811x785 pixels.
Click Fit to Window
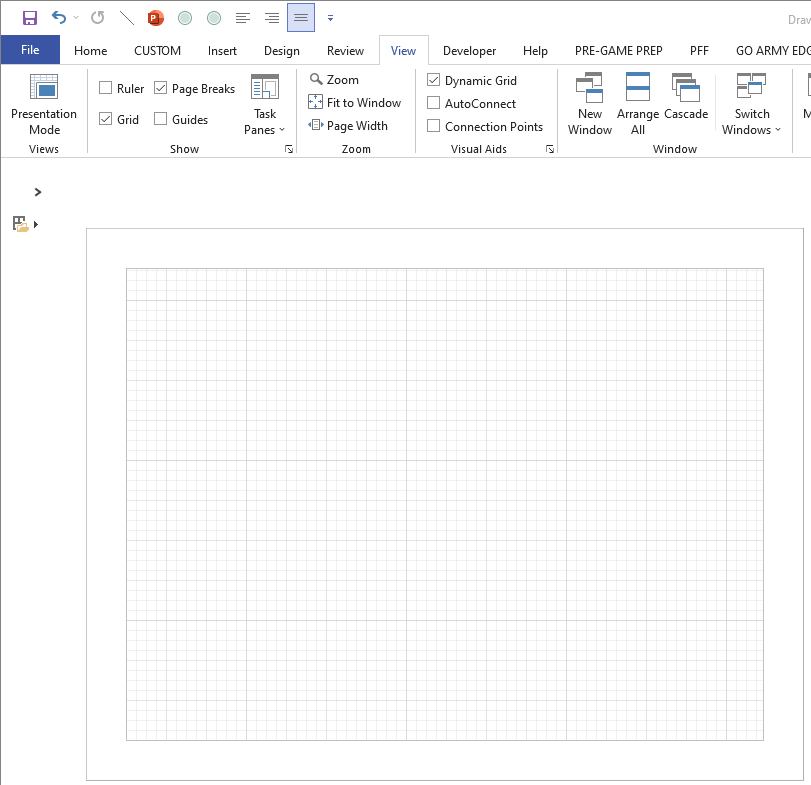[355, 102]
